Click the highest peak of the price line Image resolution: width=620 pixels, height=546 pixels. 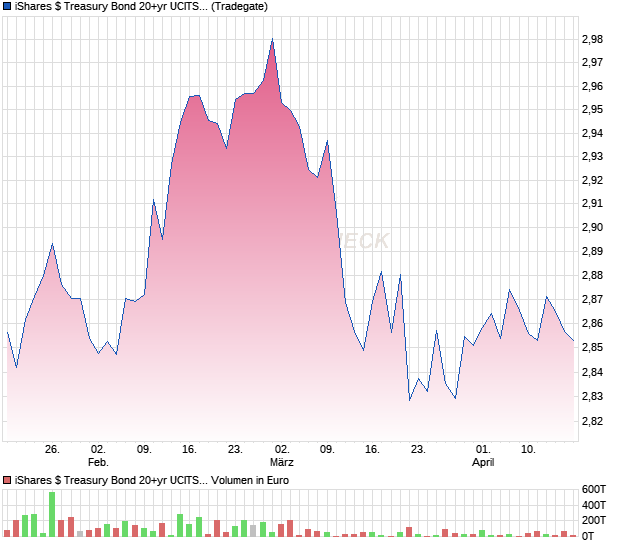coord(272,40)
